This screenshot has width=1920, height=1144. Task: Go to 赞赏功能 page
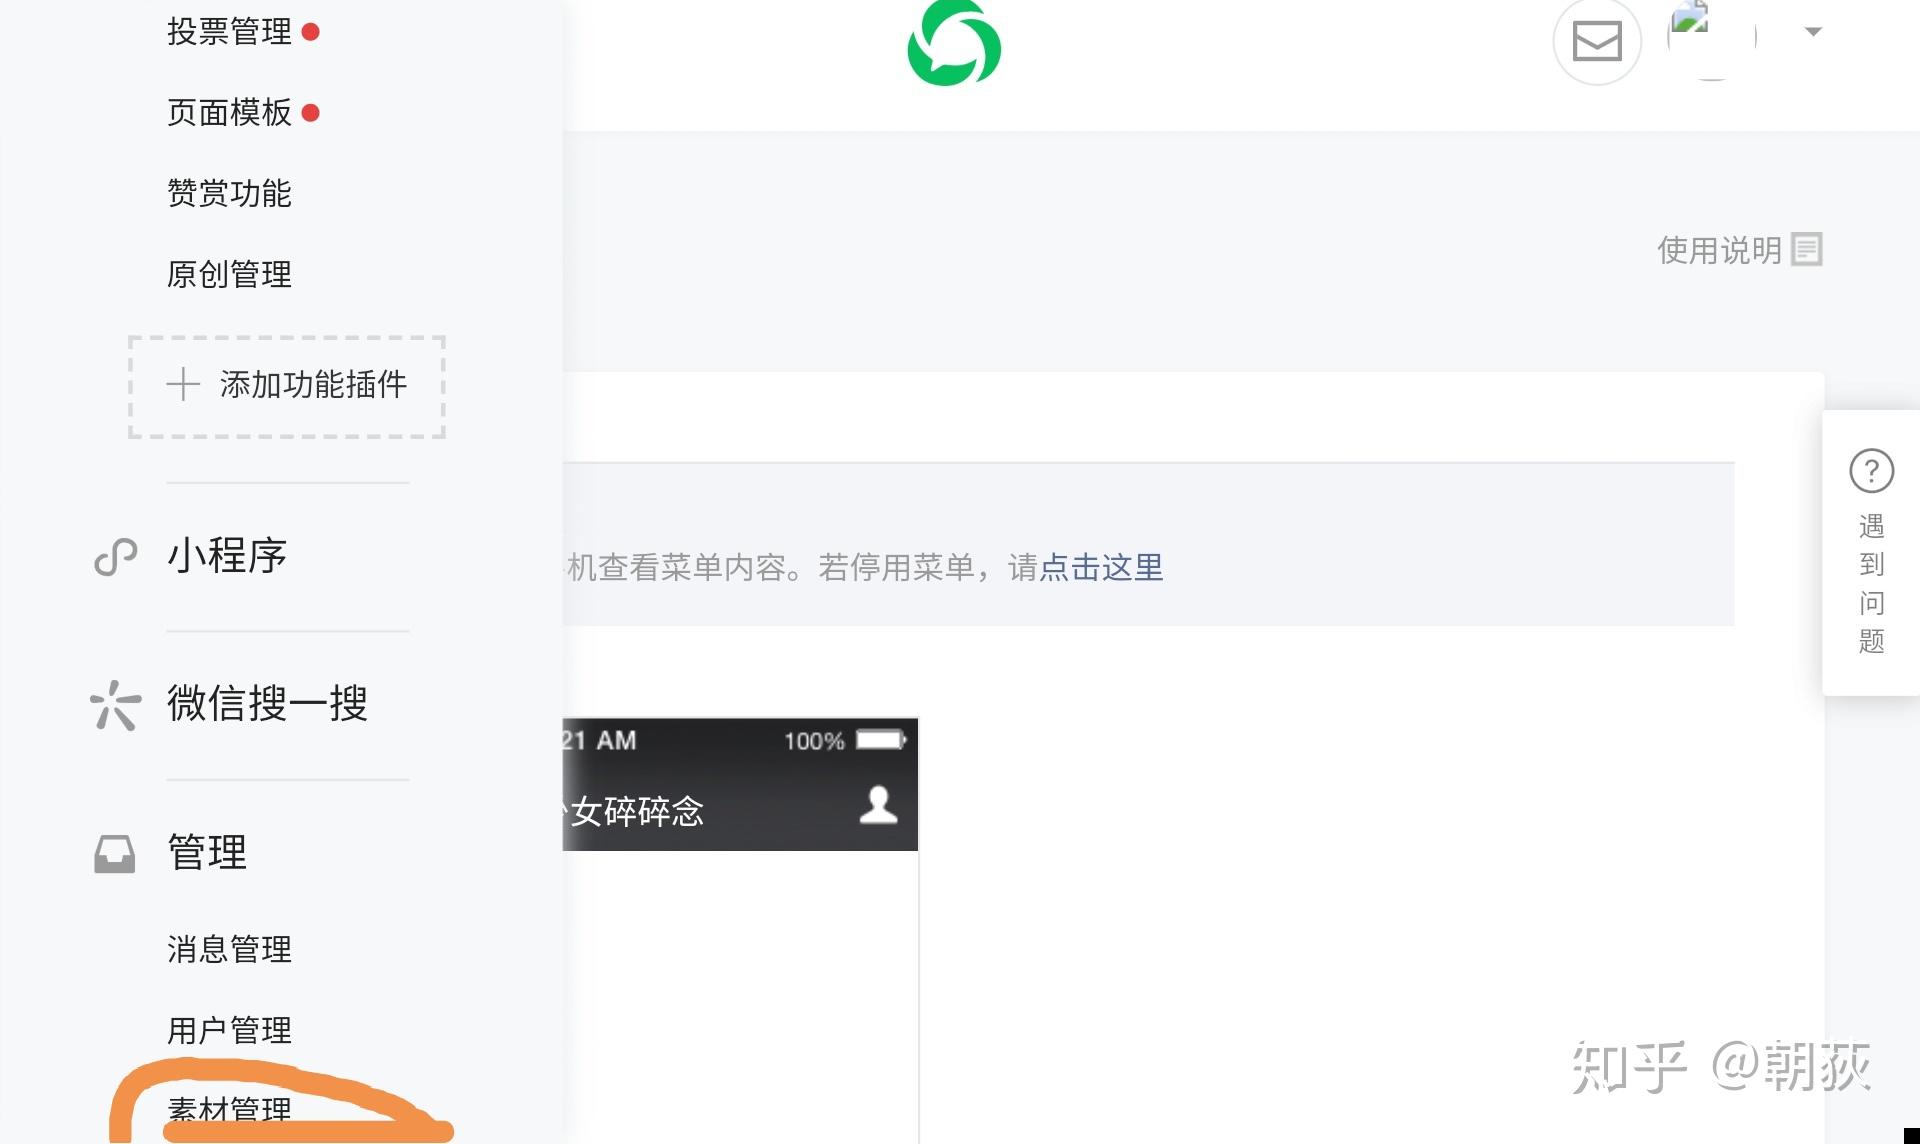point(229,193)
